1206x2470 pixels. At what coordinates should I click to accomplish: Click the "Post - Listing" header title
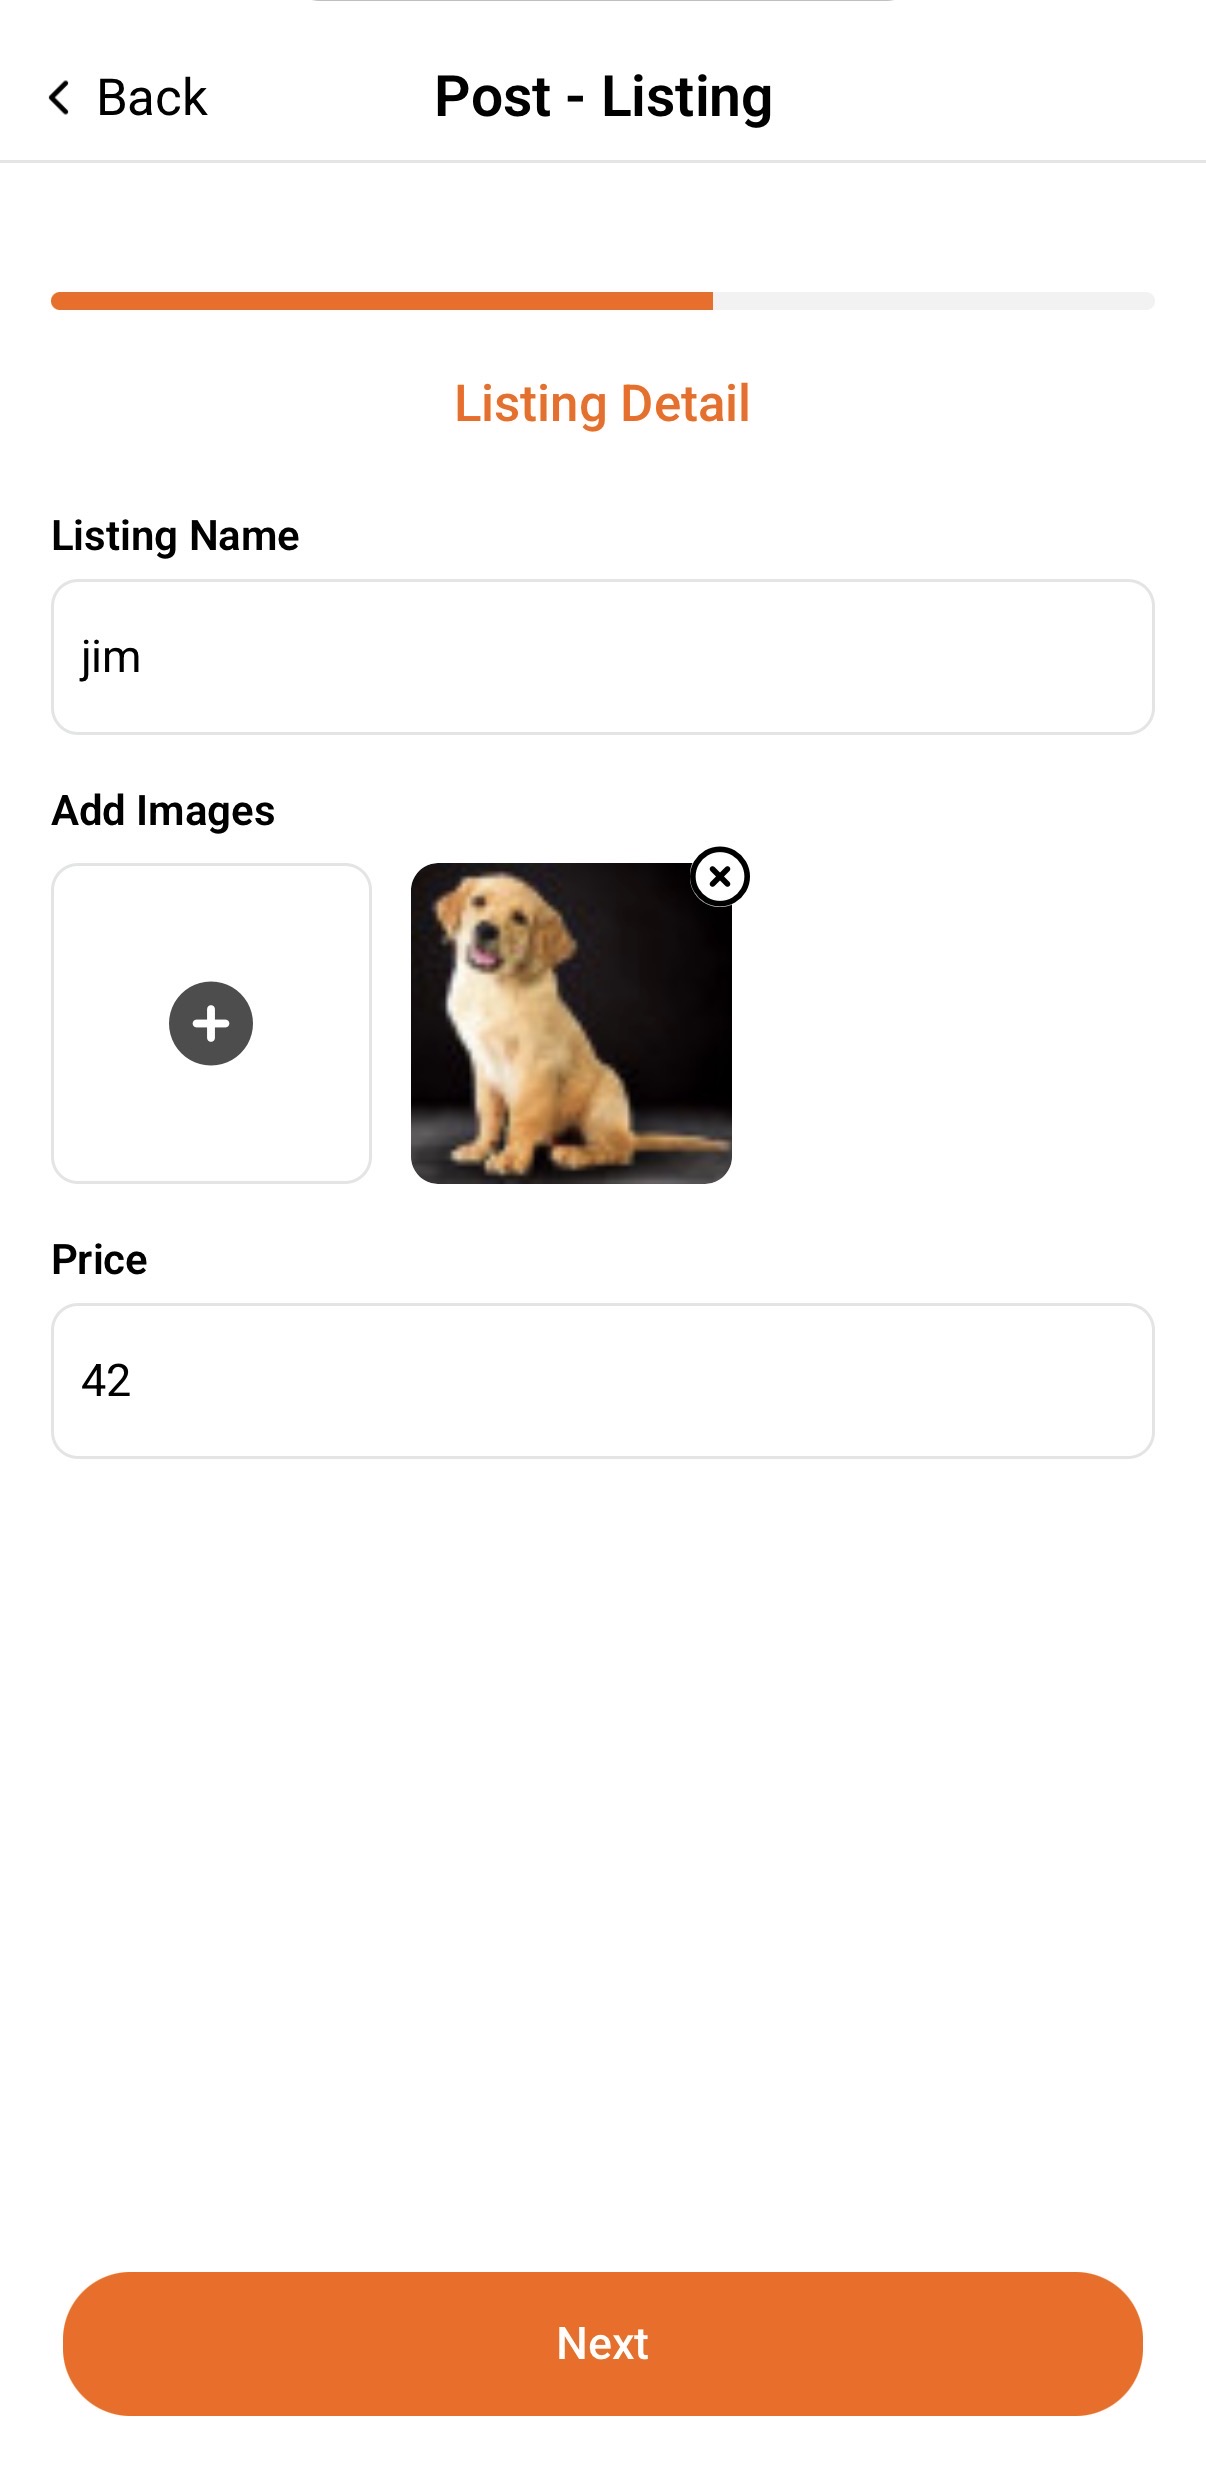pyautogui.click(x=603, y=98)
